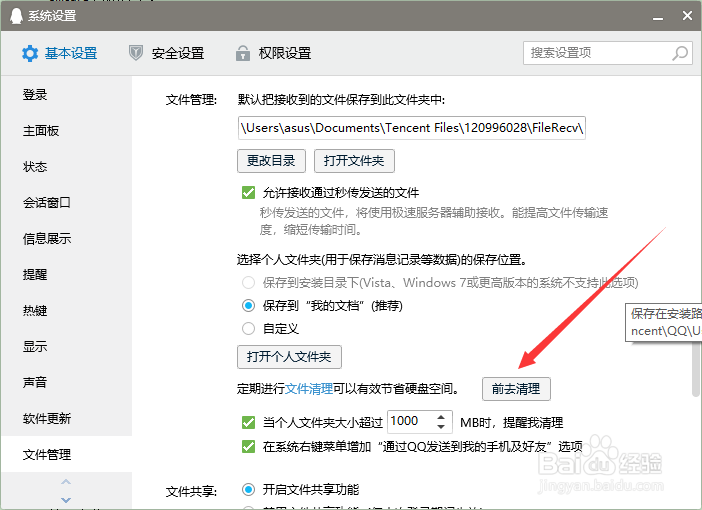Screen dimensions: 702x510
Task: Open the 文件清理 hyperlink
Action: (x=308, y=389)
